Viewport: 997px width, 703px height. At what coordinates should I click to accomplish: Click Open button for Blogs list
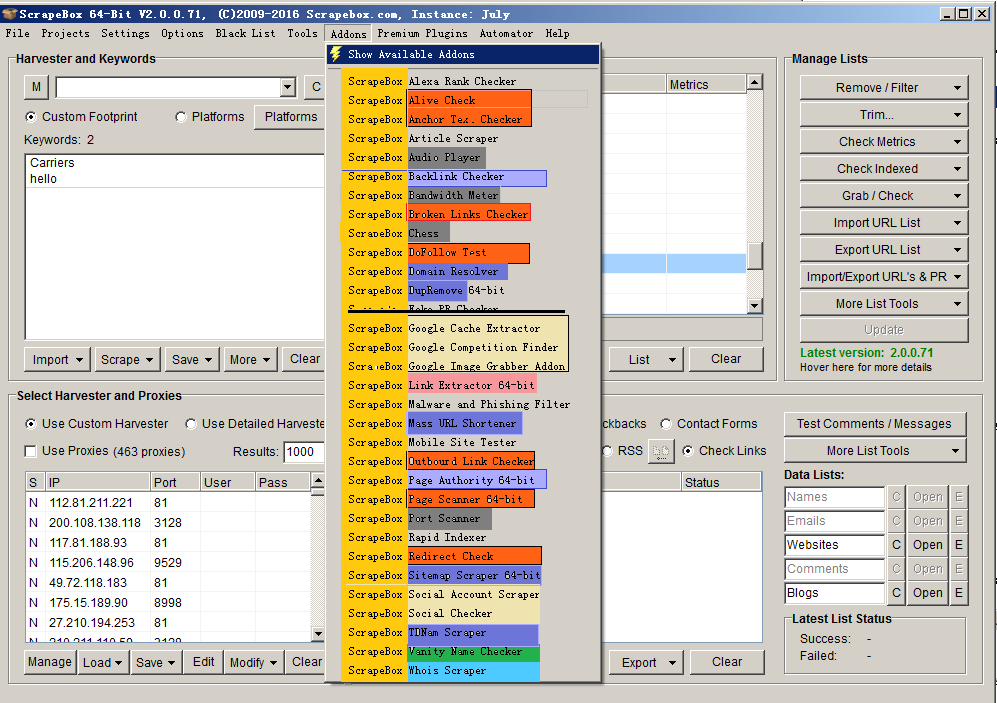coord(928,593)
